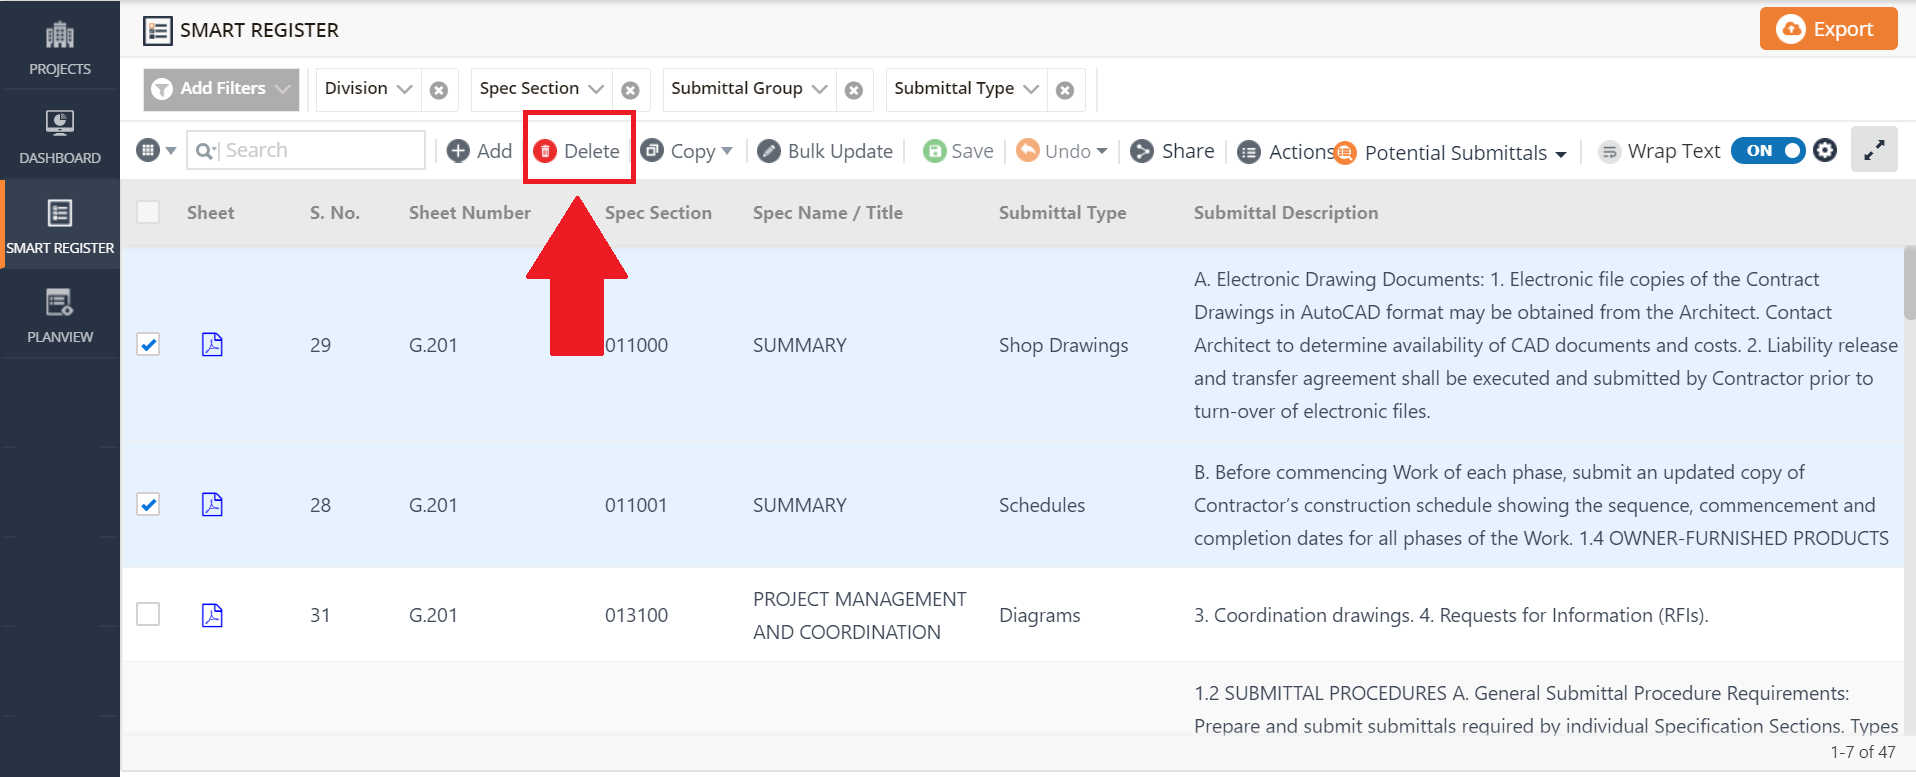Click the description starting with 'A. Electronic Drawing Documents'
Image resolution: width=1916 pixels, height=777 pixels.
click(x=1545, y=345)
